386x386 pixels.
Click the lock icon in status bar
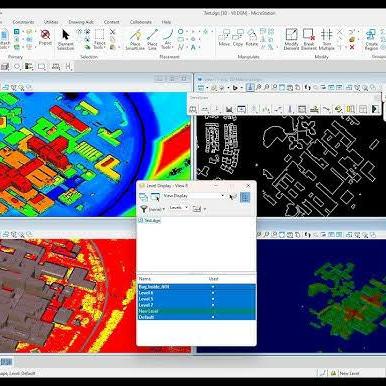pos(333,373)
